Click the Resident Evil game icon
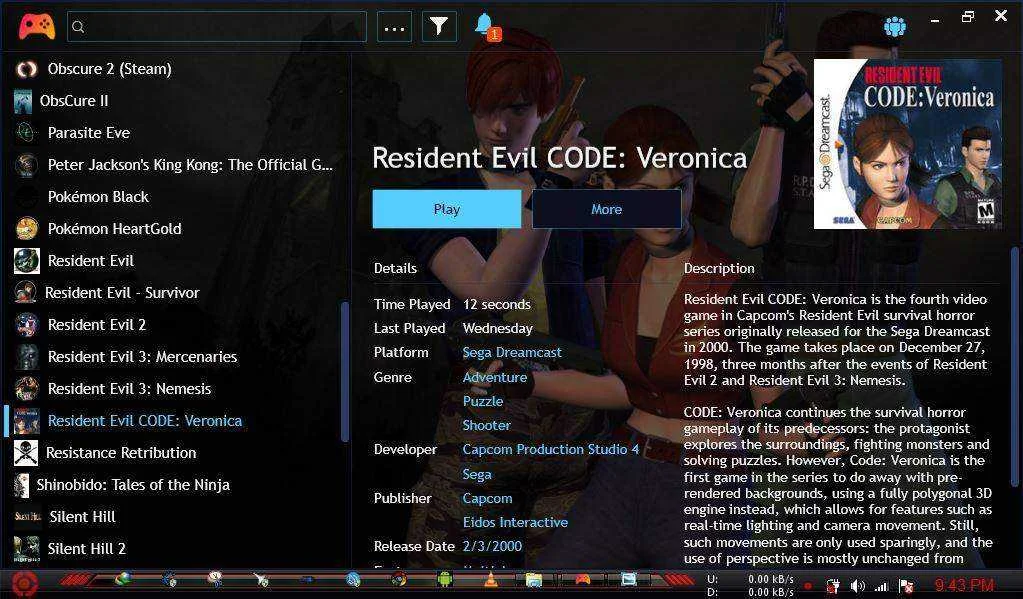 27,261
